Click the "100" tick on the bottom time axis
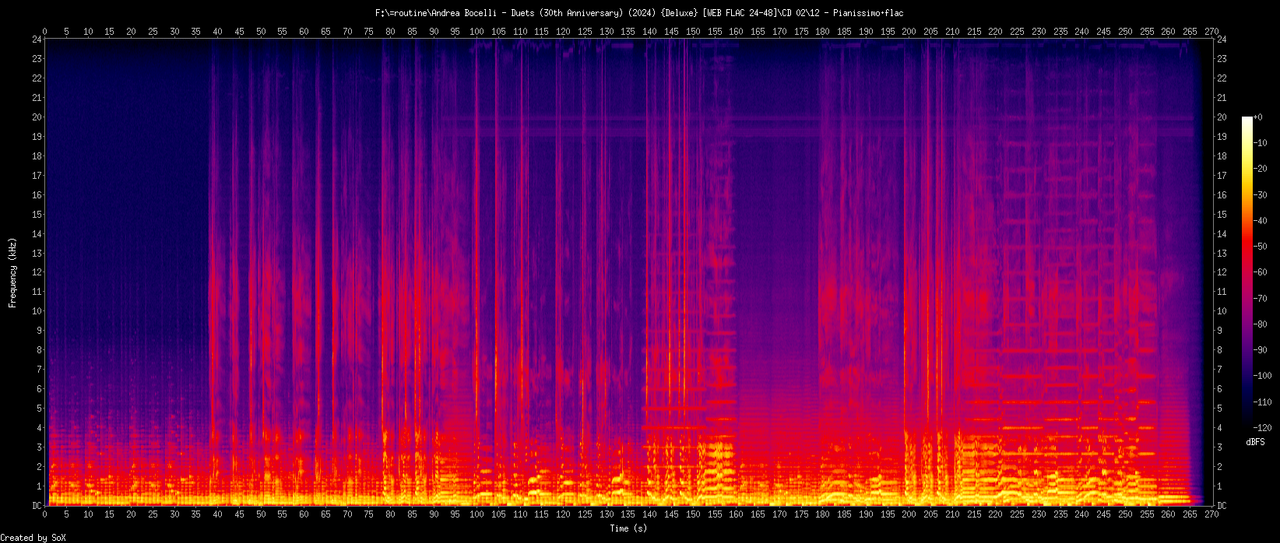 pos(477,516)
